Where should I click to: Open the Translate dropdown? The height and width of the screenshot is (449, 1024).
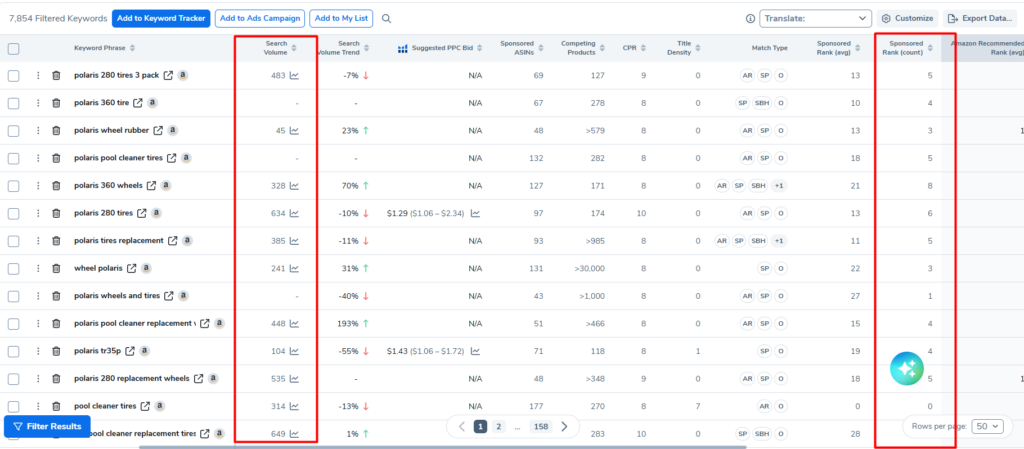pyautogui.click(x=816, y=19)
